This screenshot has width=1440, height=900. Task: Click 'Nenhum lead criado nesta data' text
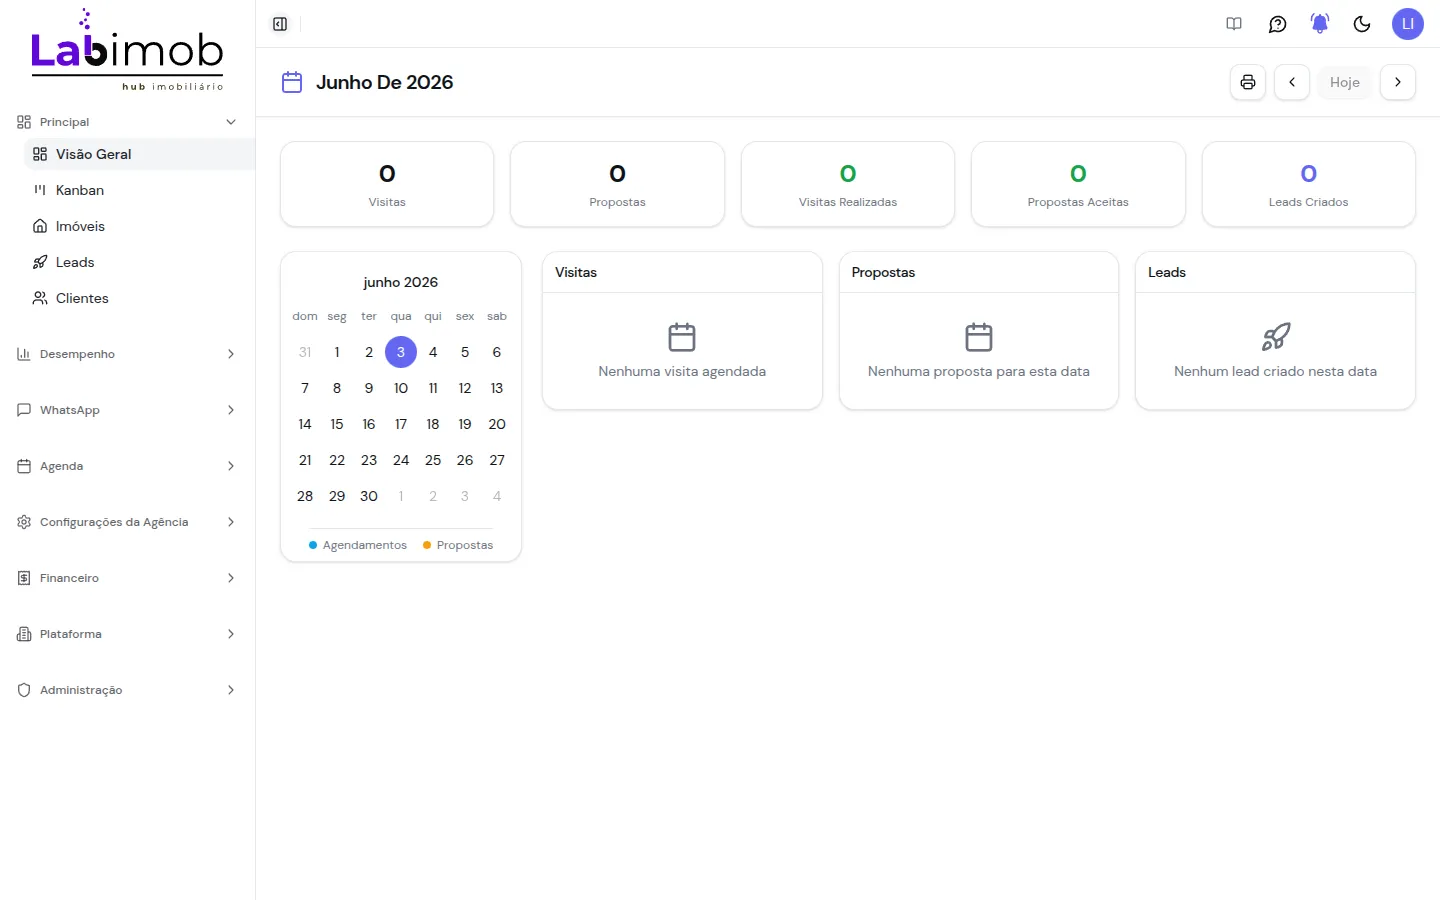coord(1276,371)
